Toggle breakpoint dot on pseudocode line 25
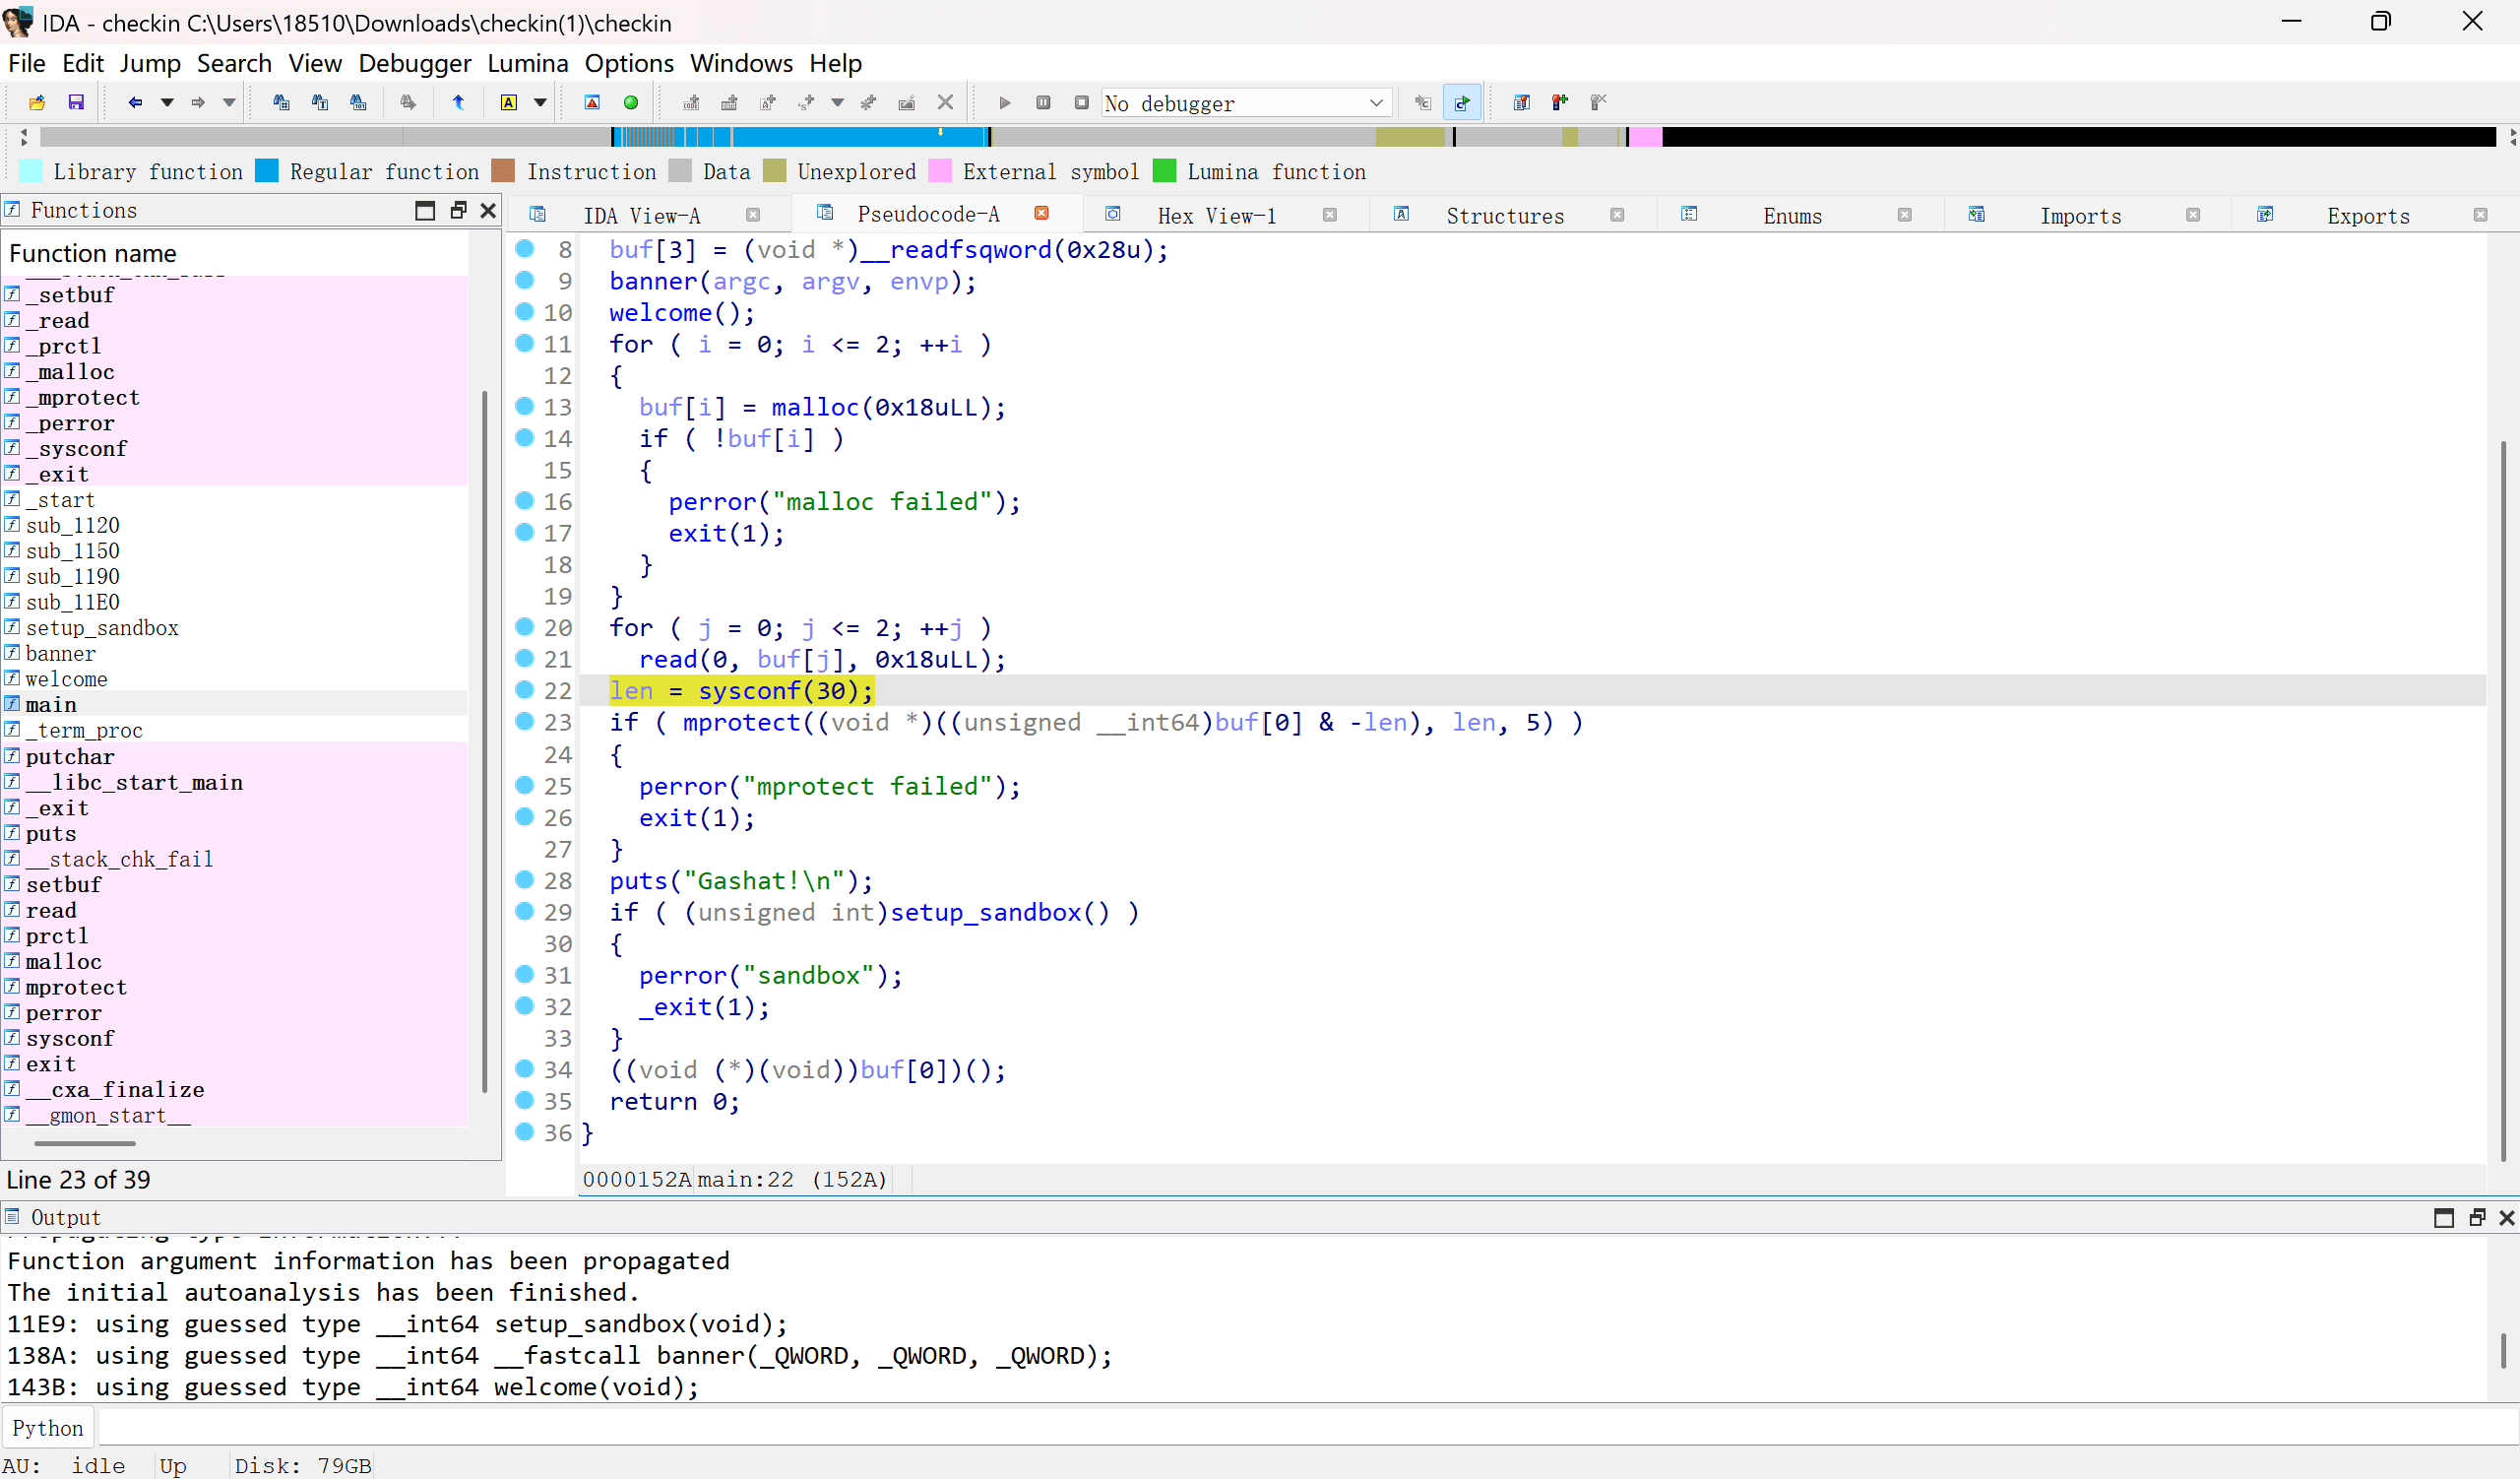 click(524, 784)
